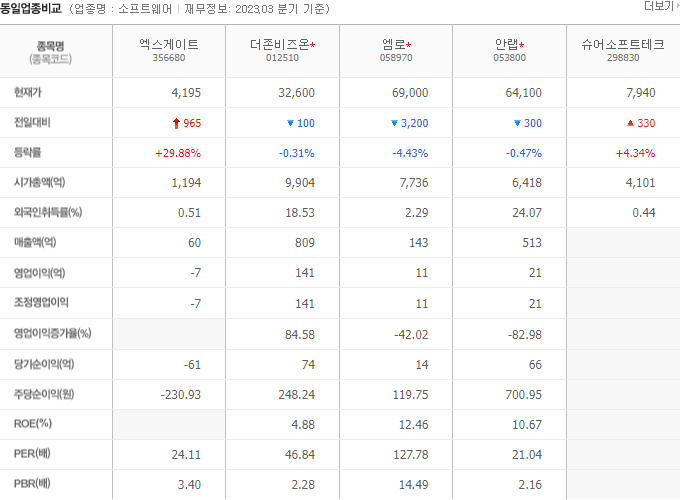Screen dimensions: 680x500
Task: Click the market cap value 7,736
Action: [414, 183]
